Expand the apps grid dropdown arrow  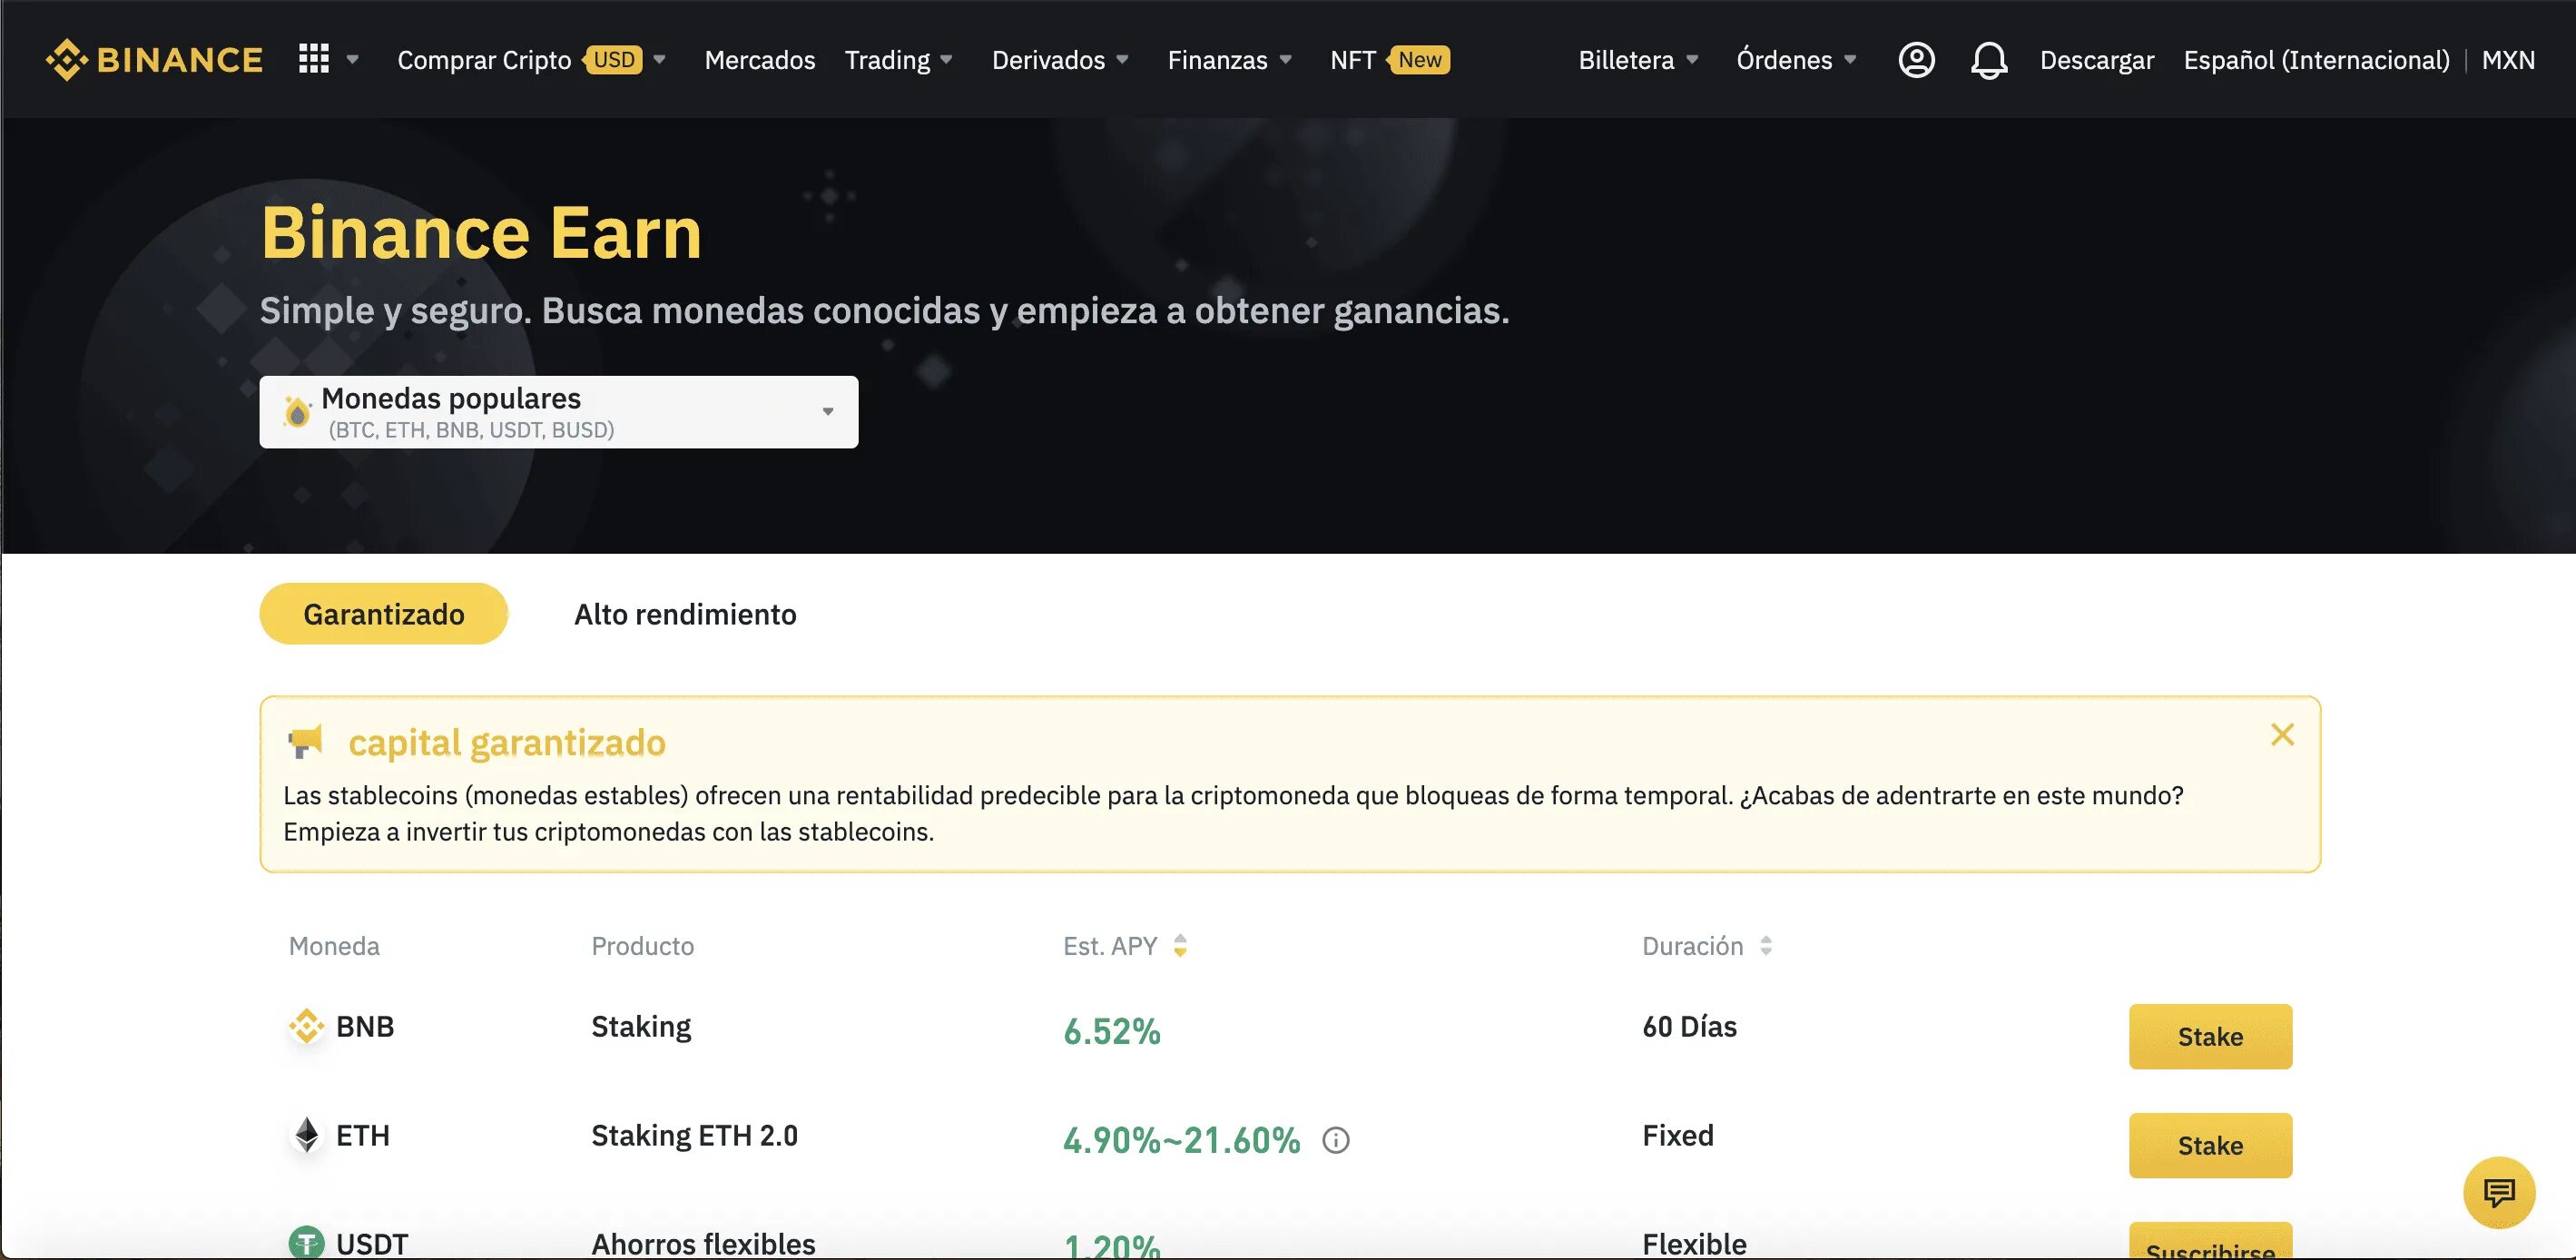coord(353,60)
